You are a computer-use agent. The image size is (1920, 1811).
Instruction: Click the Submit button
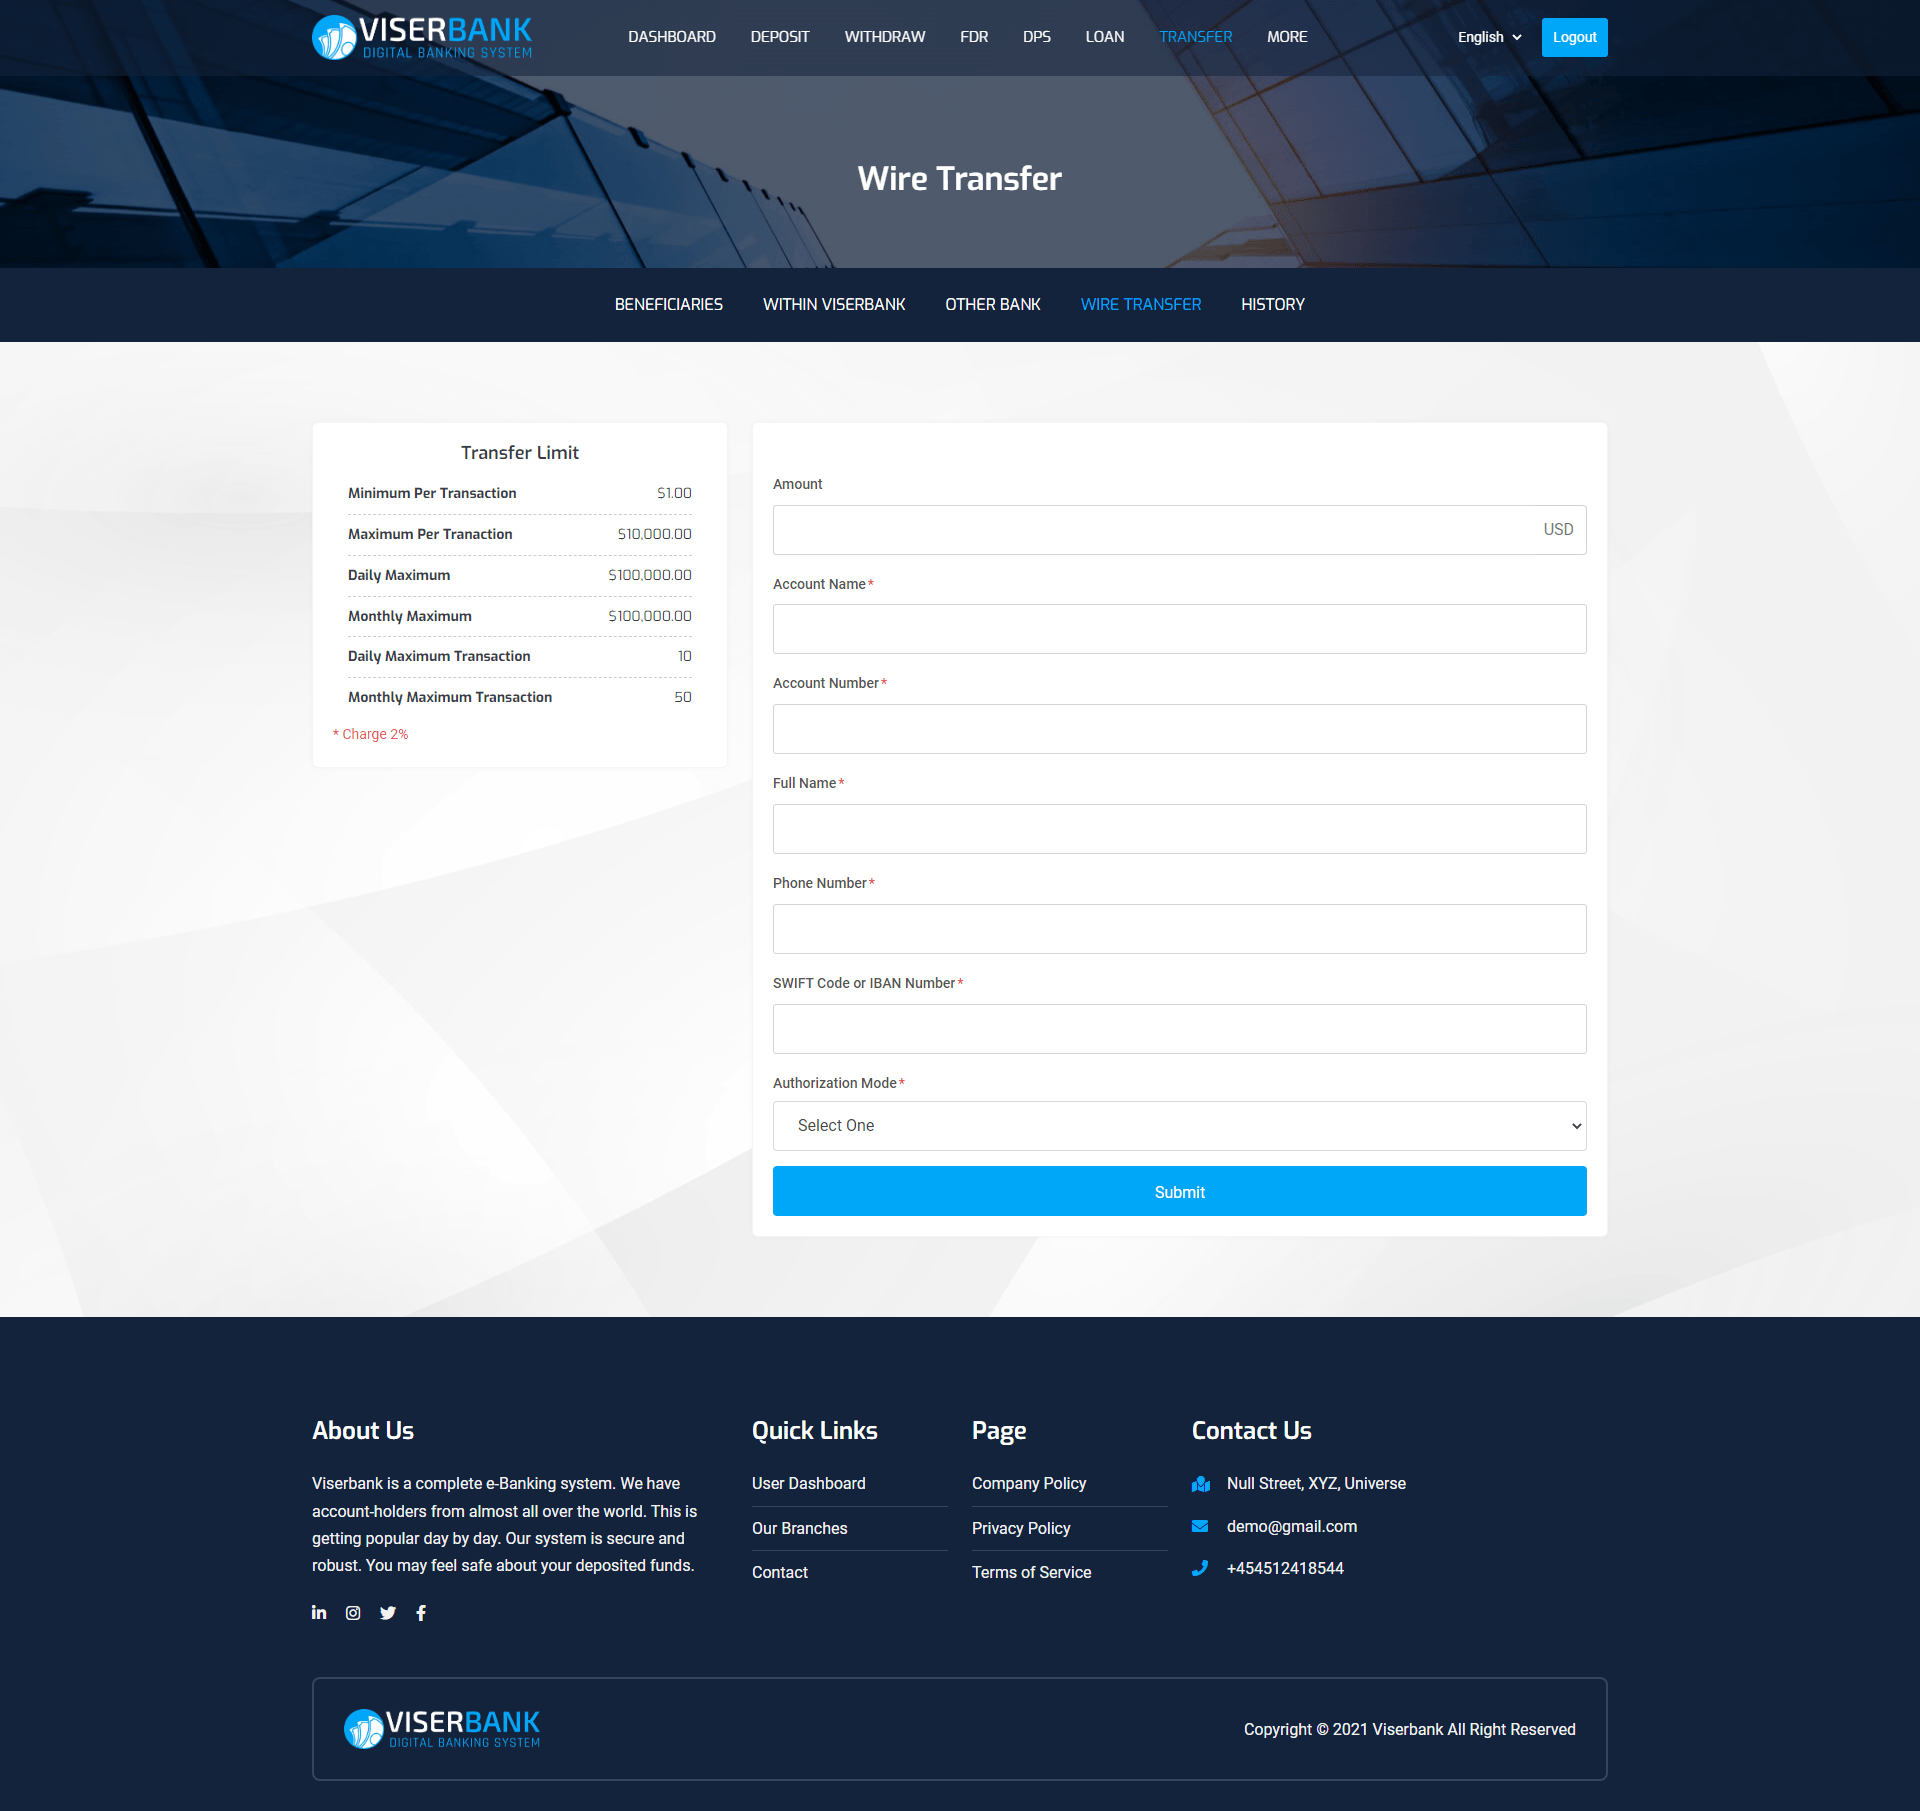(x=1180, y=1190)
